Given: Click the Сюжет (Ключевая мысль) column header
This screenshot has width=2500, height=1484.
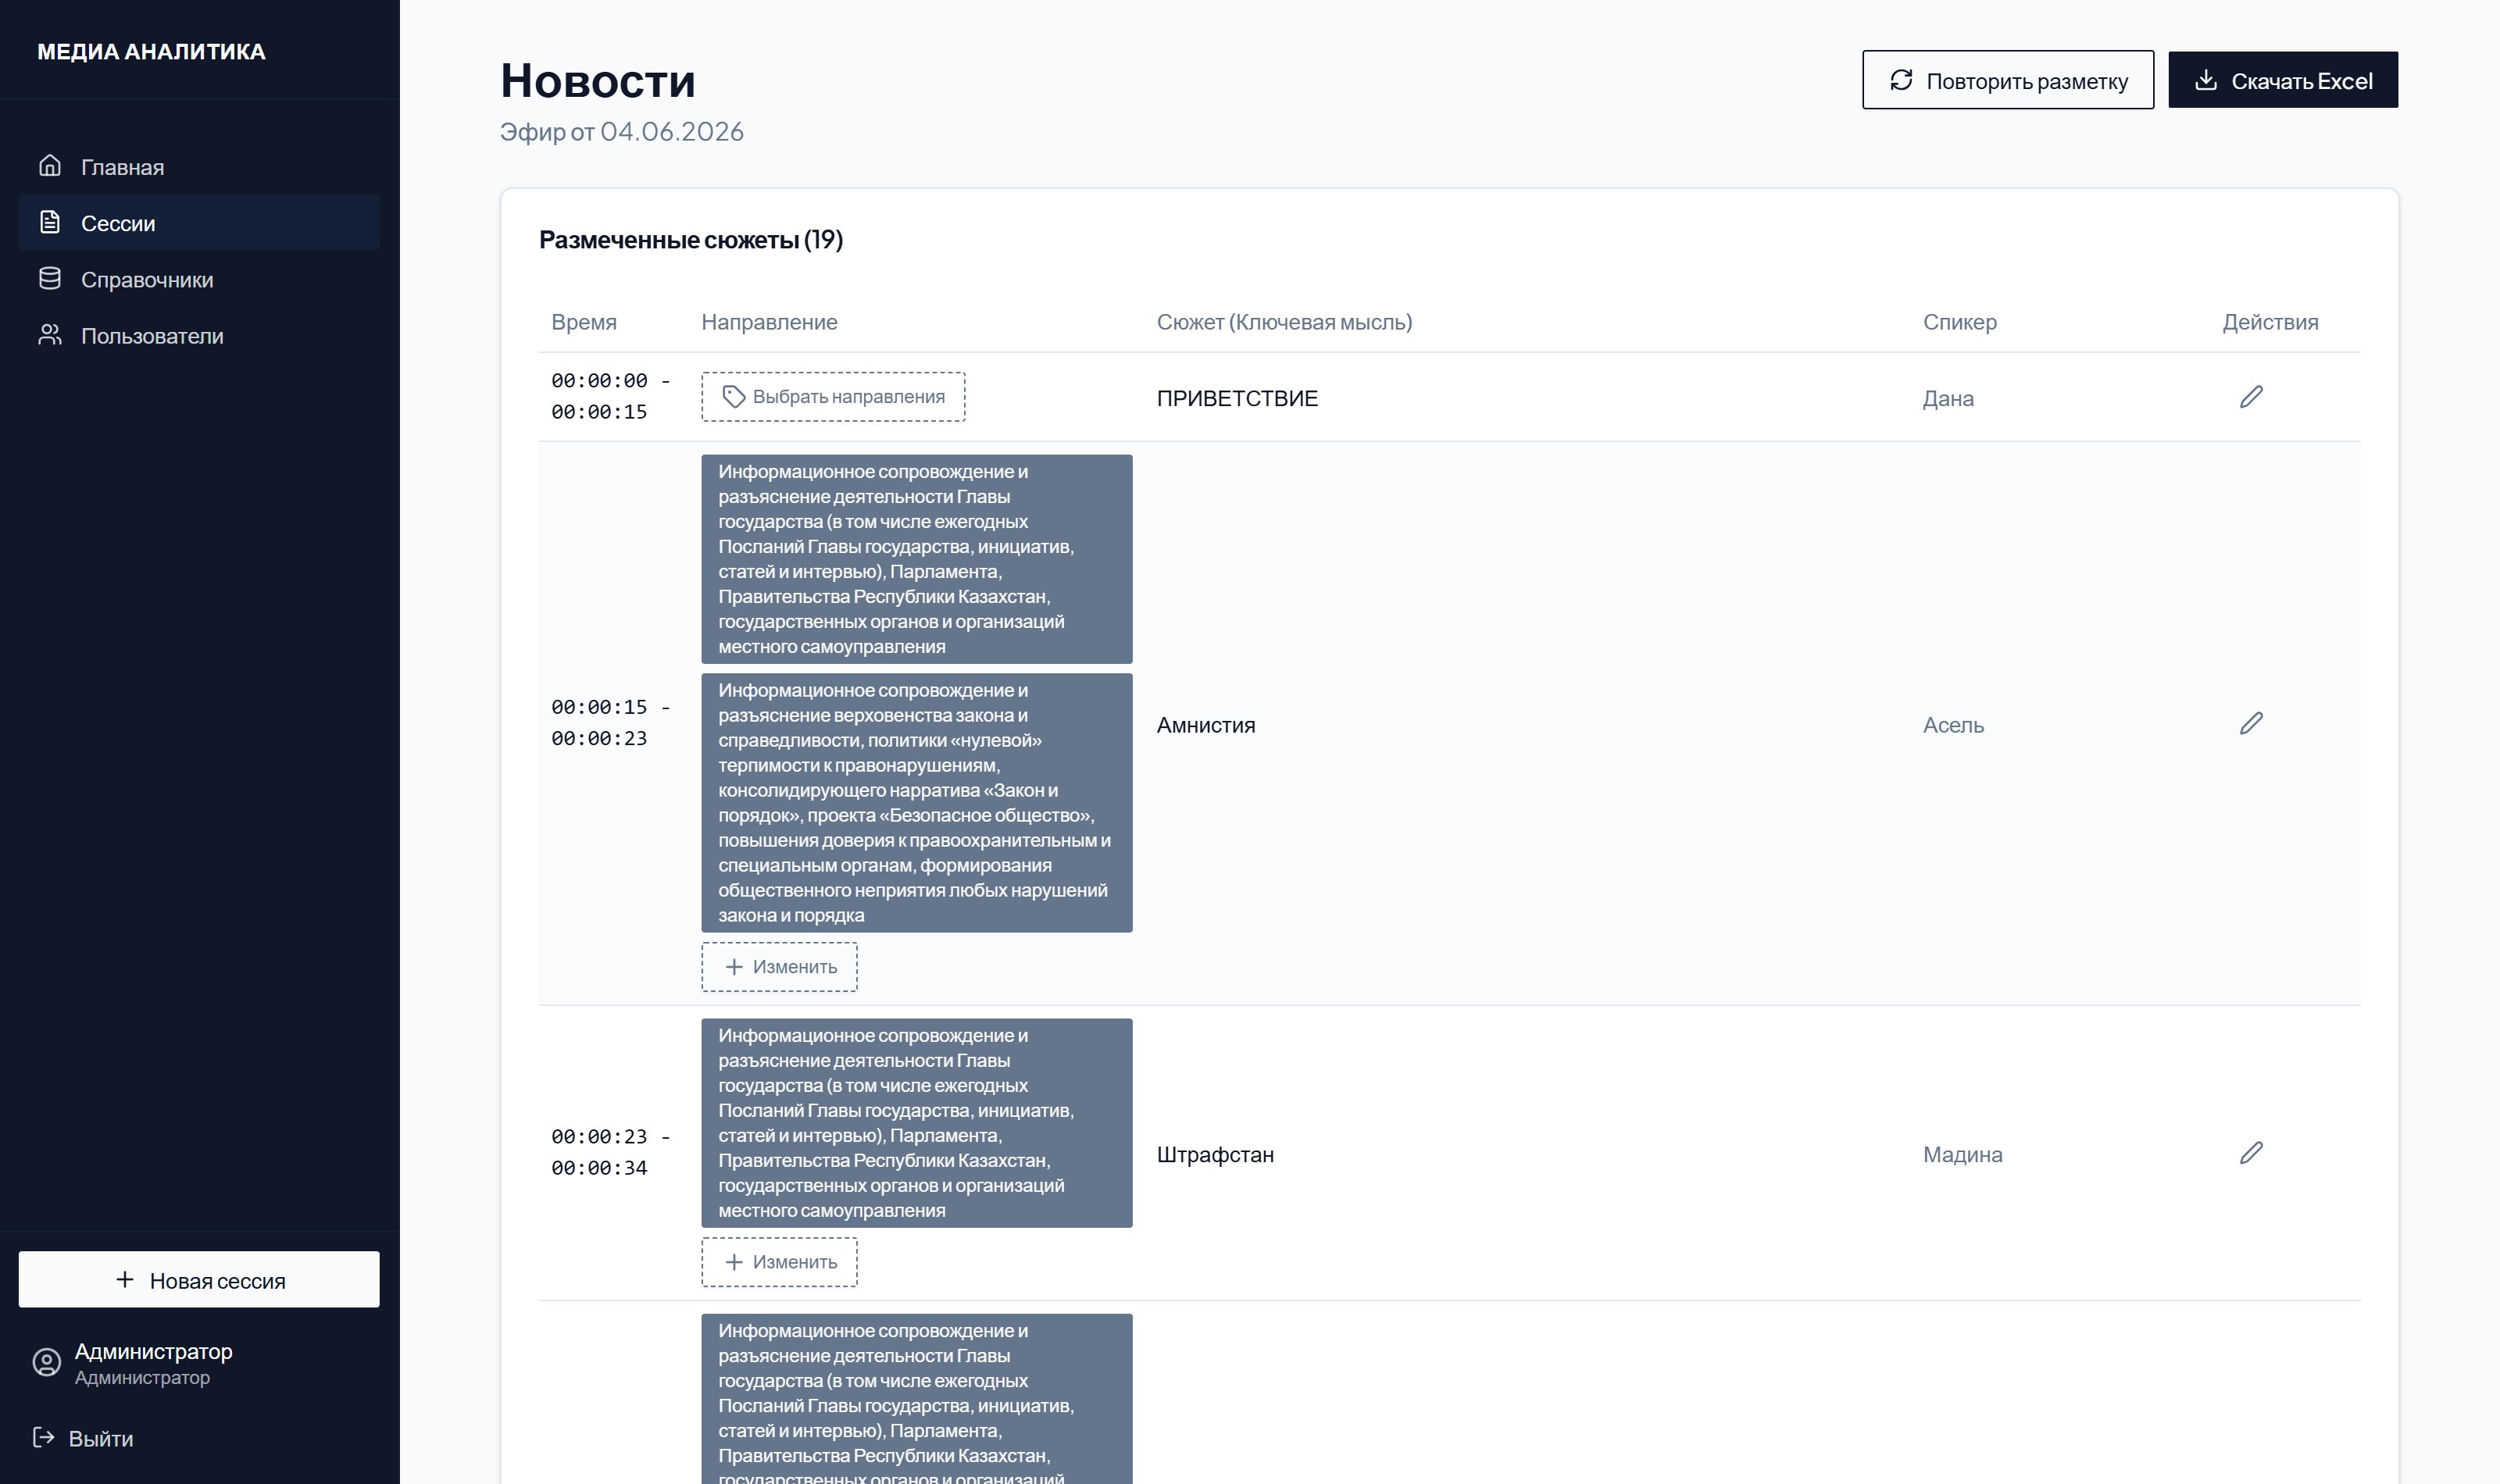Looking at the screenshot, I should tap(1284, 322).
